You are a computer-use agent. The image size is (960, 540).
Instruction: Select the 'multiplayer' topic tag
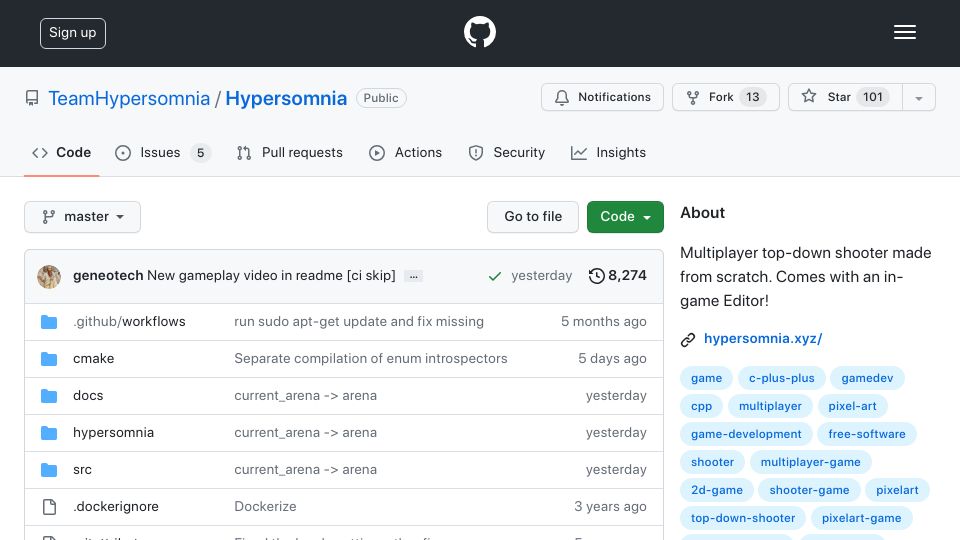tap(770, 407)
